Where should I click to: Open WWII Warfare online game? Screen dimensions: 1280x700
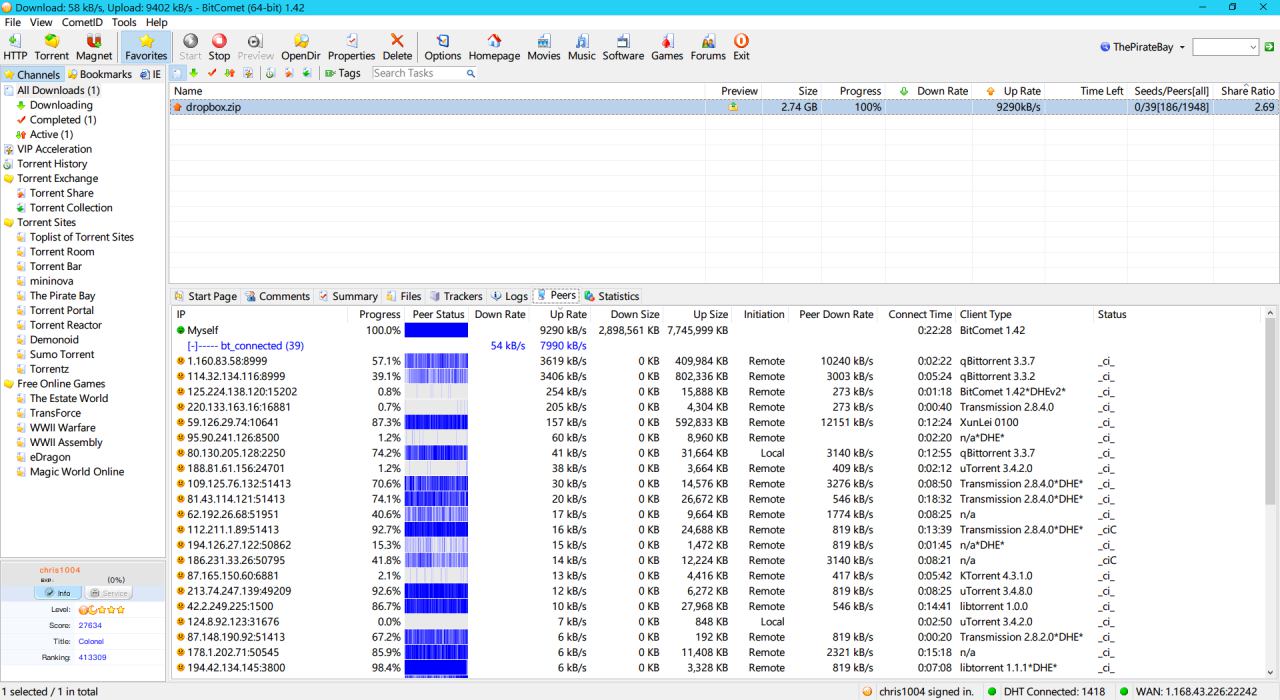(62, 428)
